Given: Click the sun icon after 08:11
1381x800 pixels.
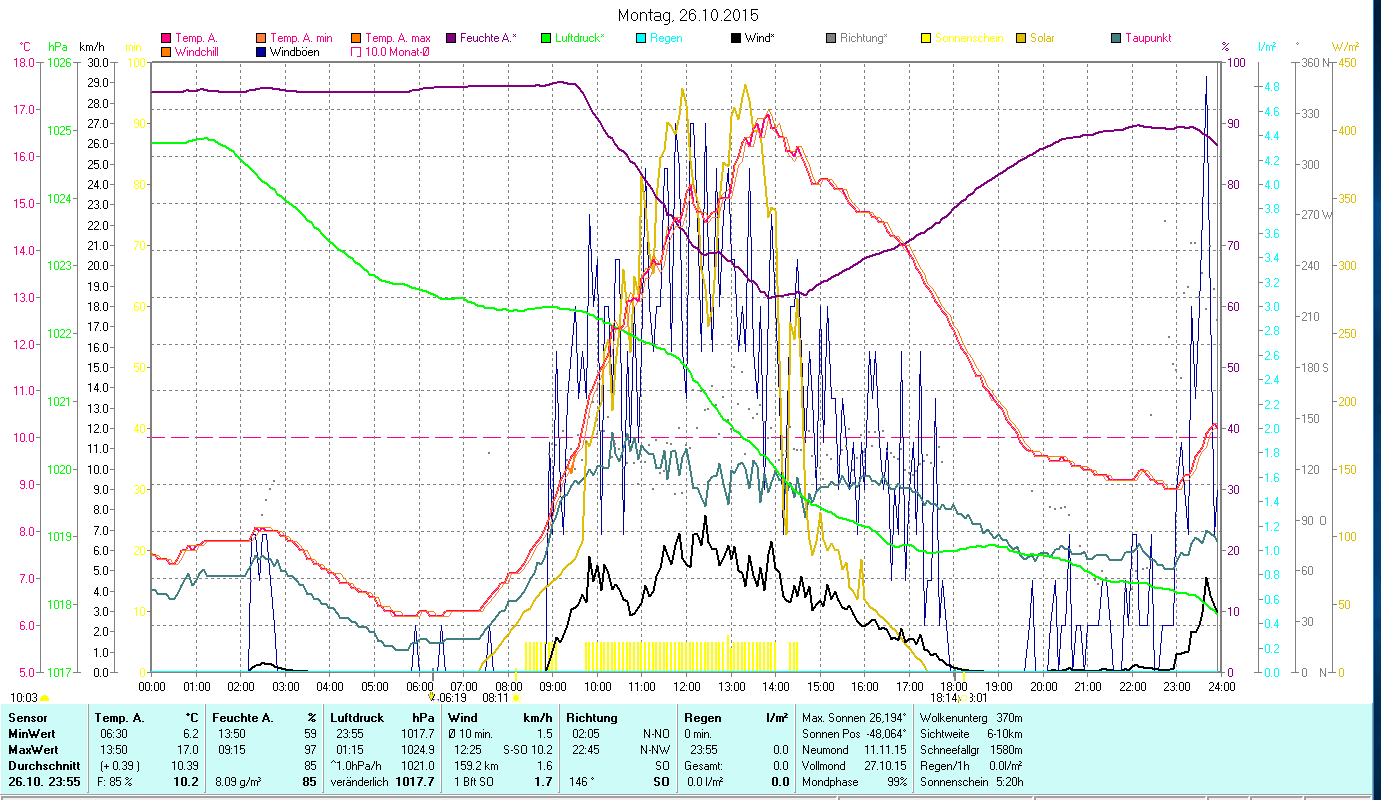Looking at the screenshot, I should click(517, 698).
